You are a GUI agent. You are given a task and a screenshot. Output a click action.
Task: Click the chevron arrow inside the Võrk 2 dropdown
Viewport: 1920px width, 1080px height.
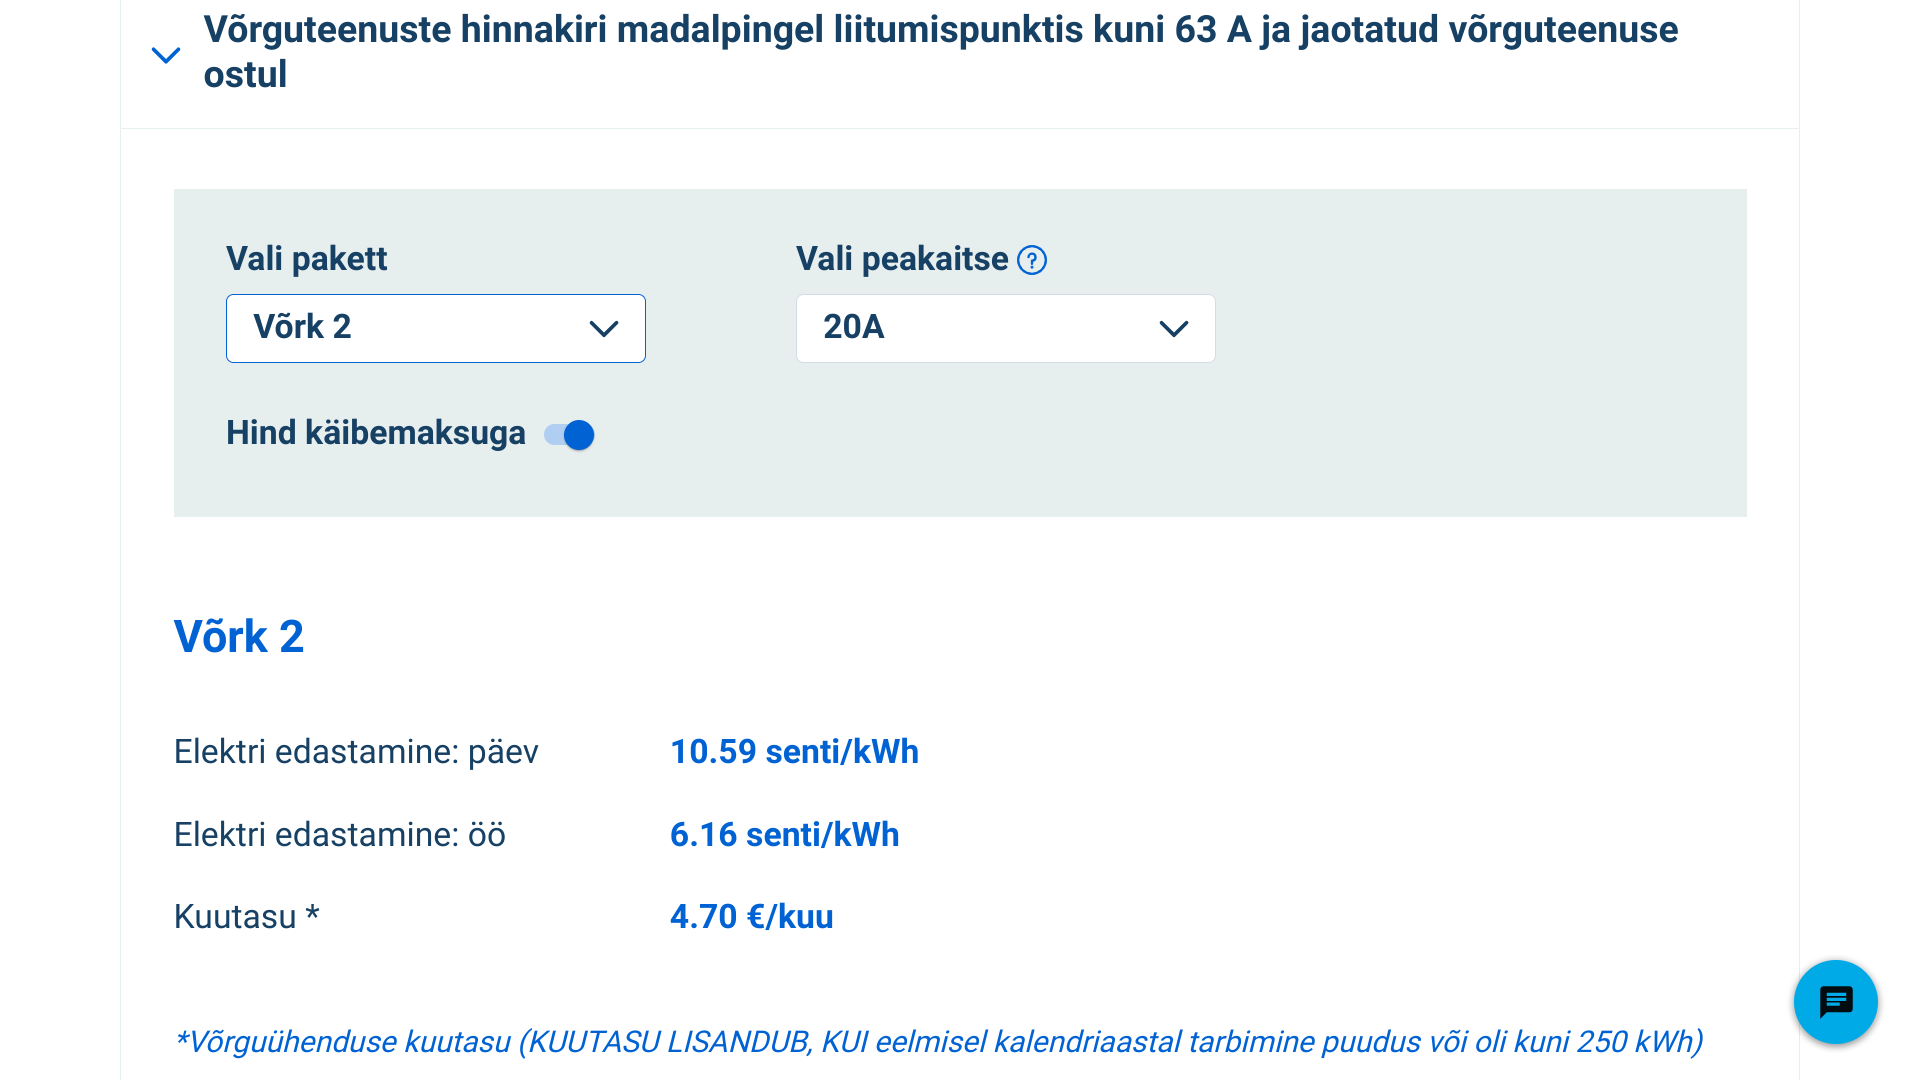(604, 329)
